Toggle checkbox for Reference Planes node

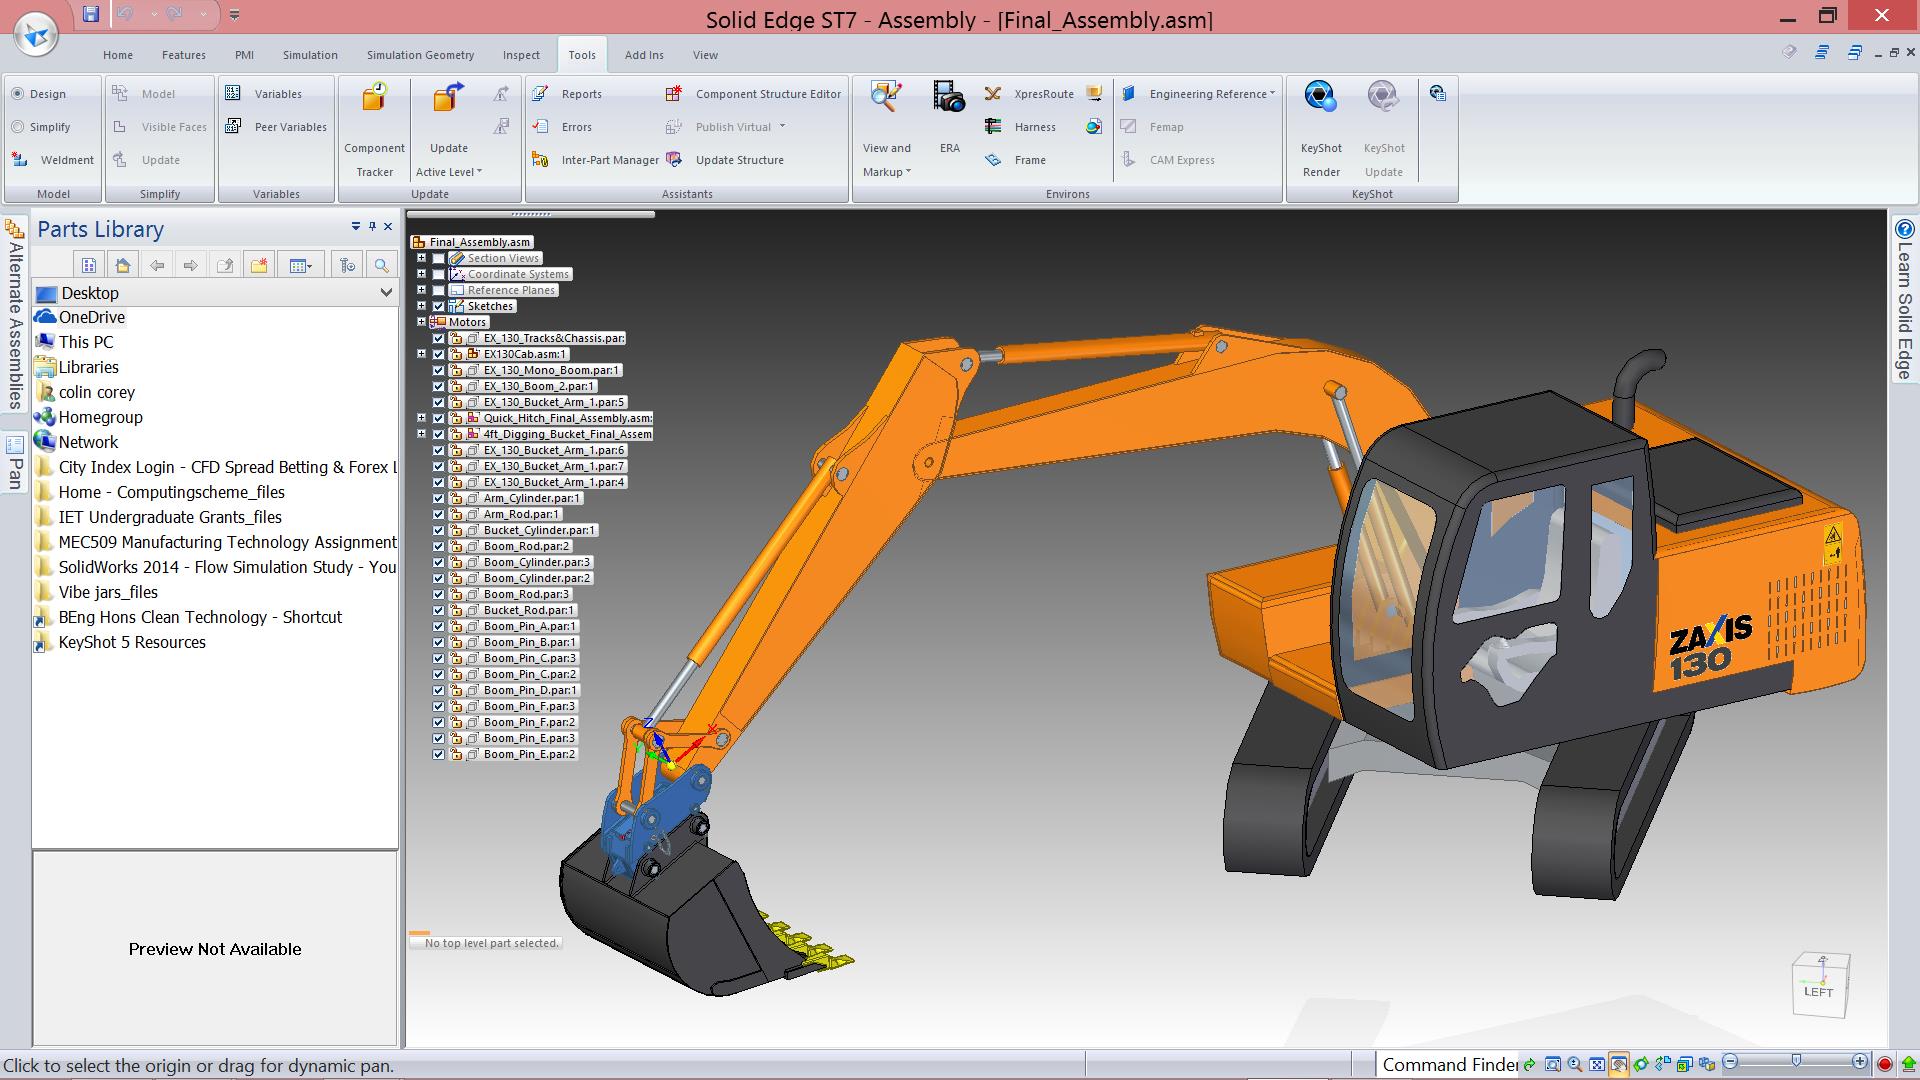pyautogui.click(x=438, y=290)
